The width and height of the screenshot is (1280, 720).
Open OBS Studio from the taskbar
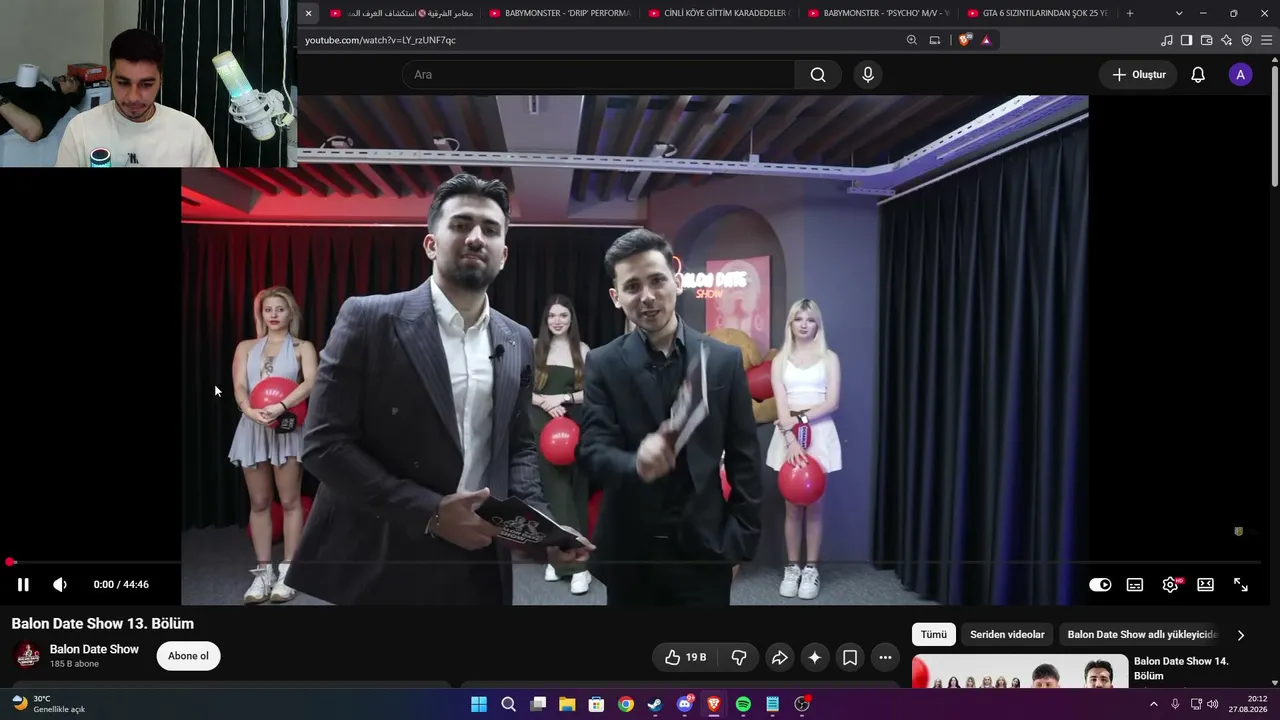802,704
